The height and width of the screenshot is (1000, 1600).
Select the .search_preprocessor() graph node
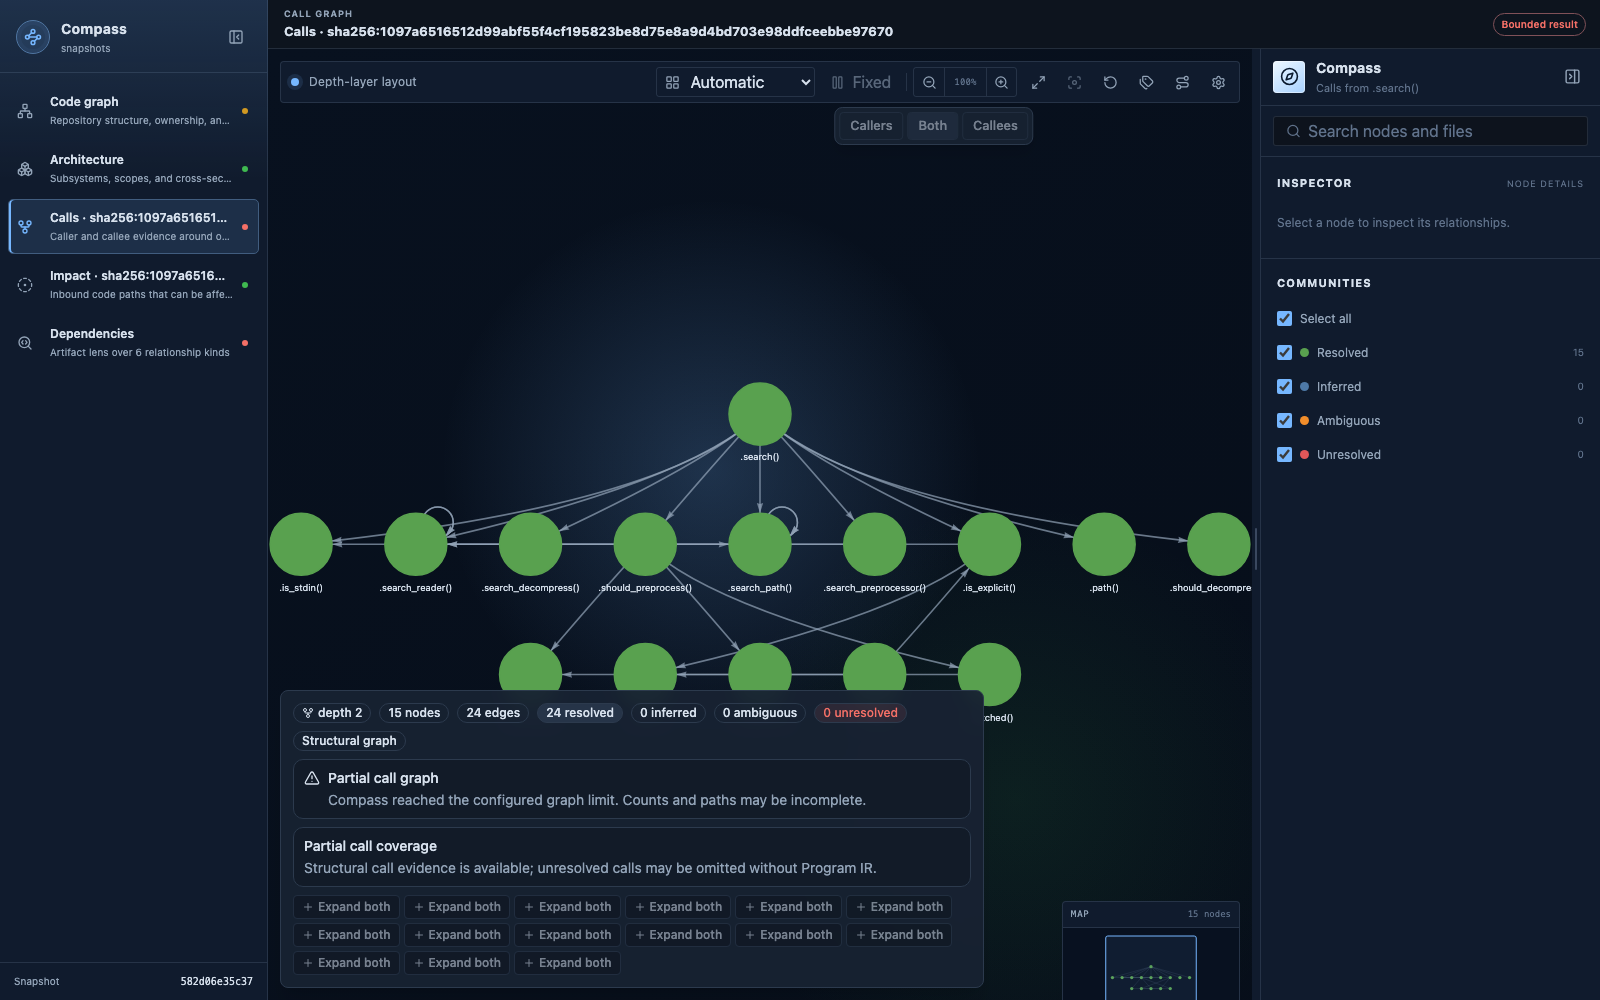[x=874, y=544]
